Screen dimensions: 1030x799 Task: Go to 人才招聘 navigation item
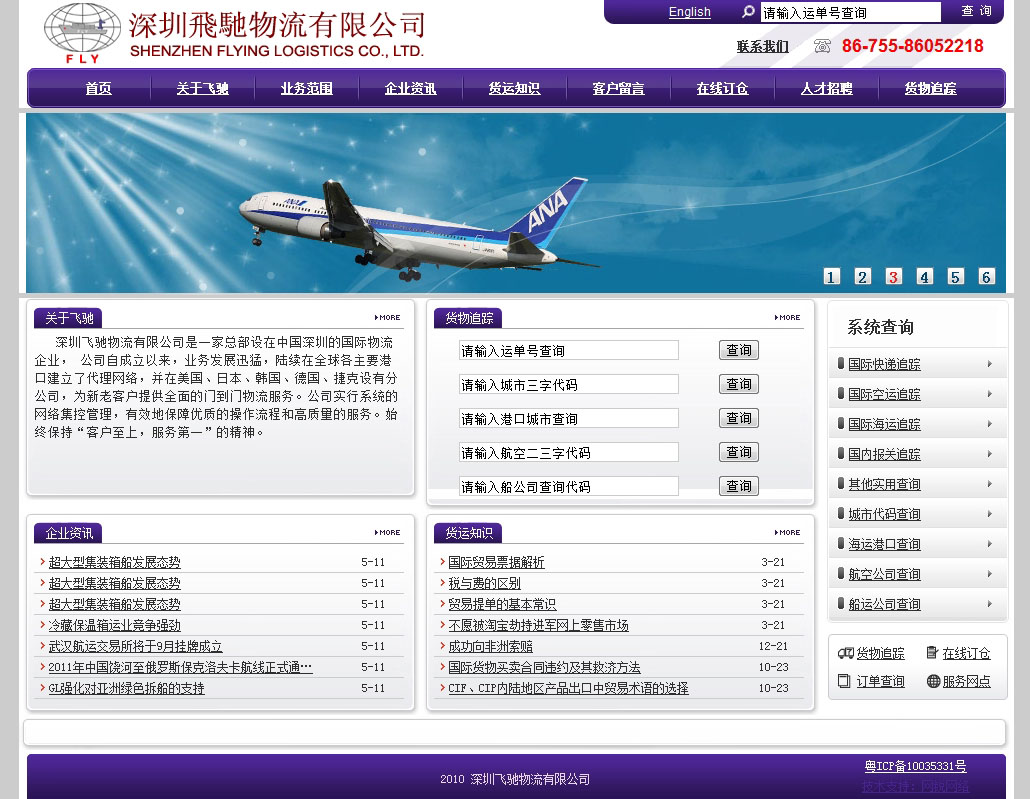click(x=826, y=89)
